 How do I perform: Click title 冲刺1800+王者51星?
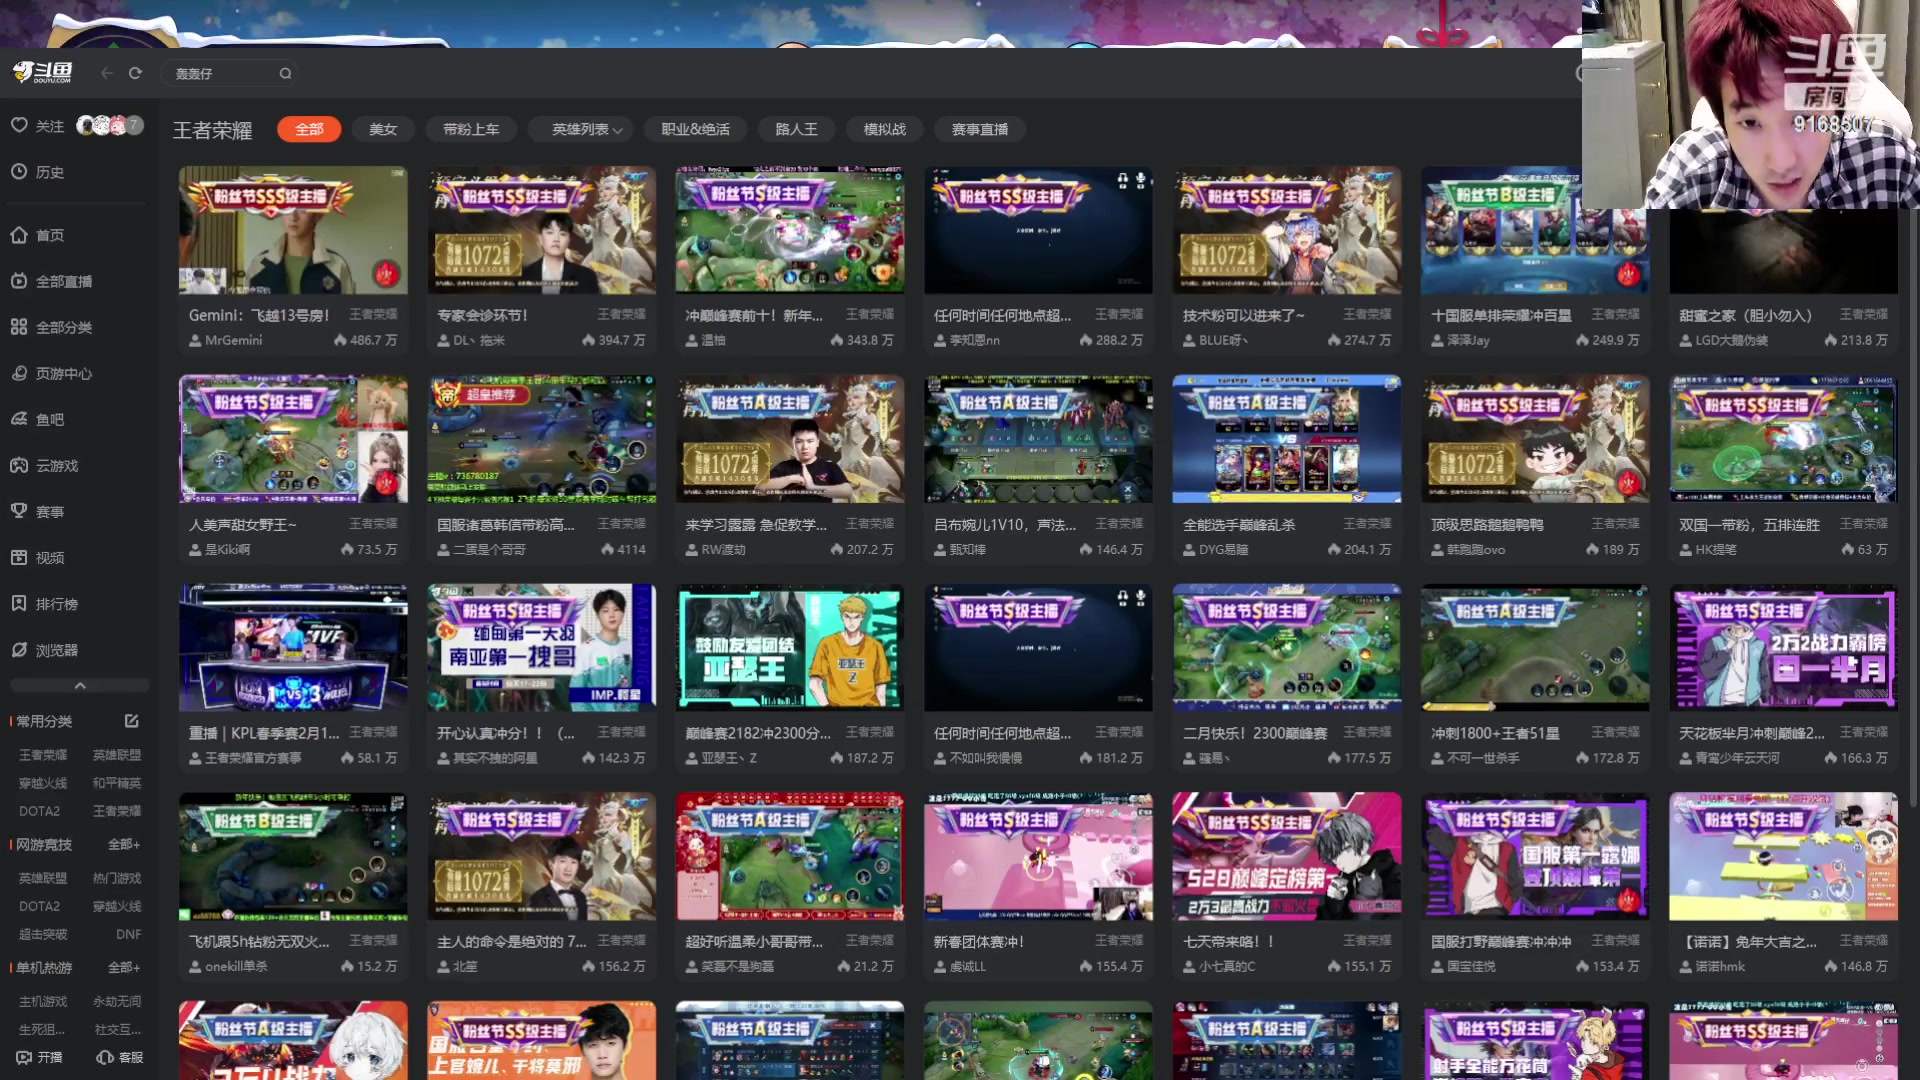point(1495,733)
